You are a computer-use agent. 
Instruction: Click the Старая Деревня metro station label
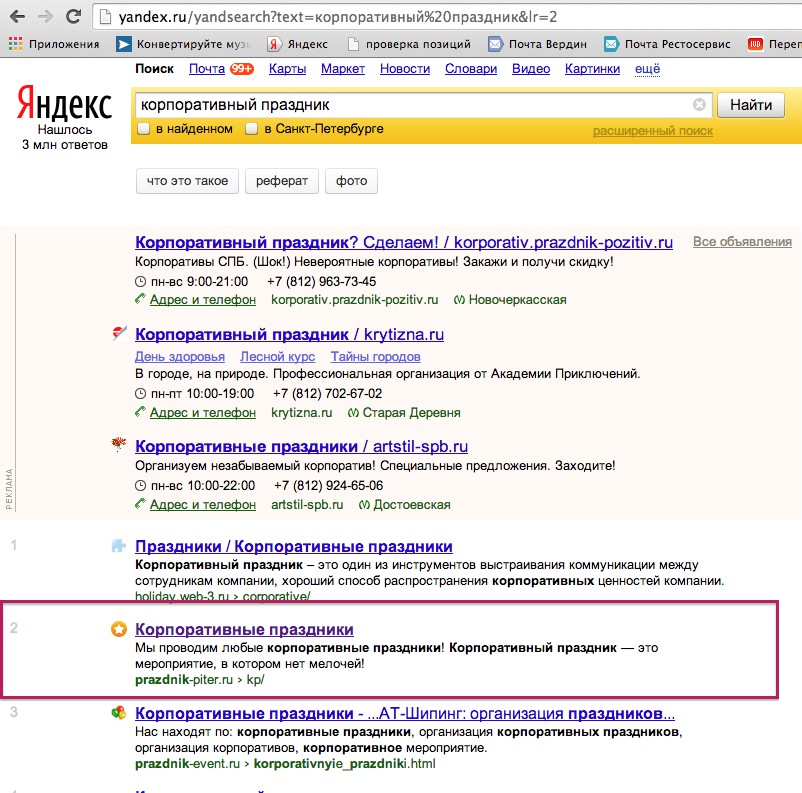(411, 412)
